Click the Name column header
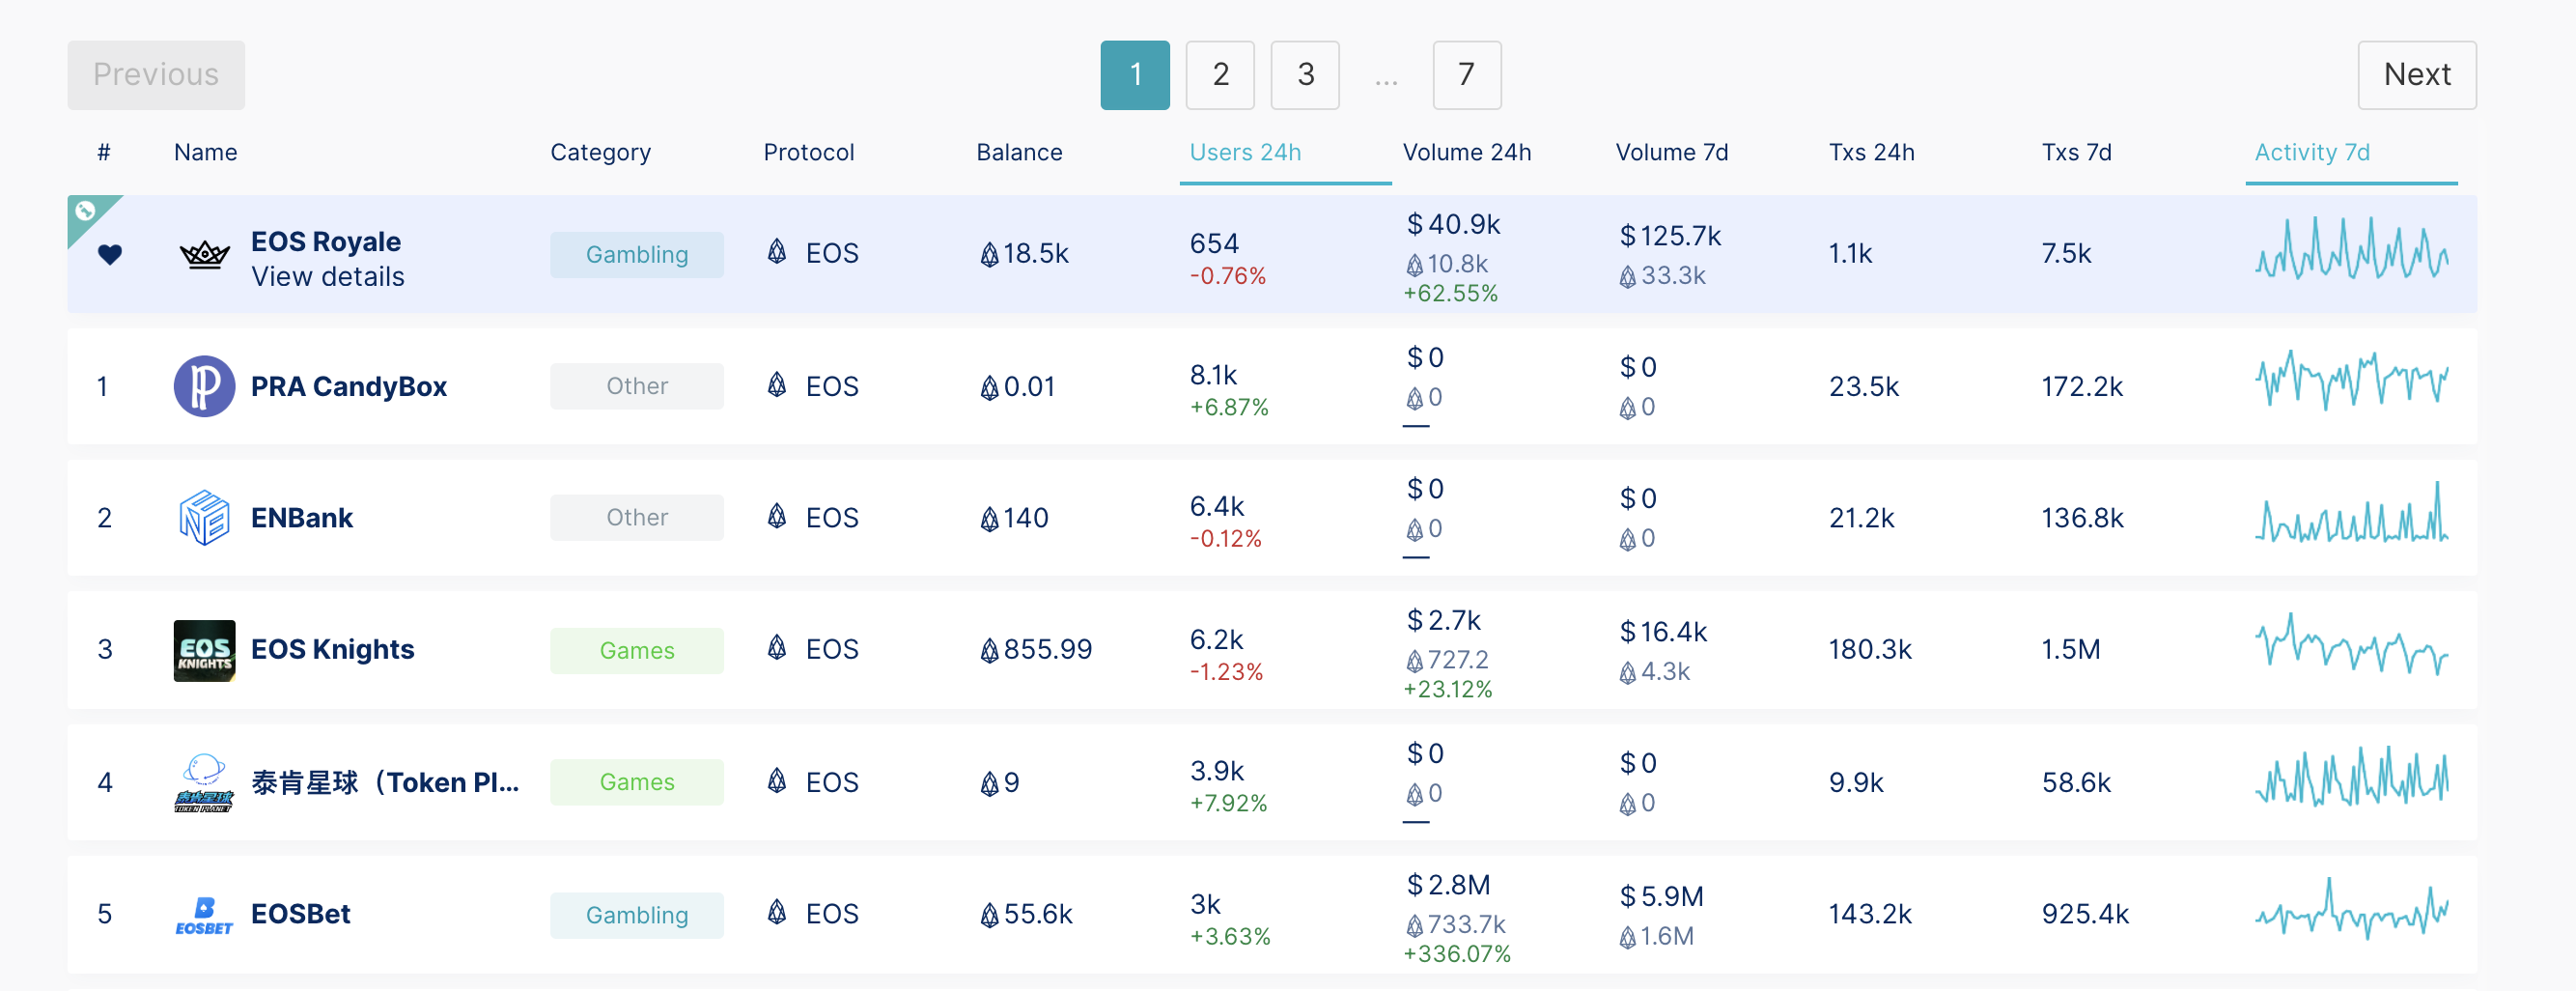This screenshot has width=2576, height=991. point(205,152)
